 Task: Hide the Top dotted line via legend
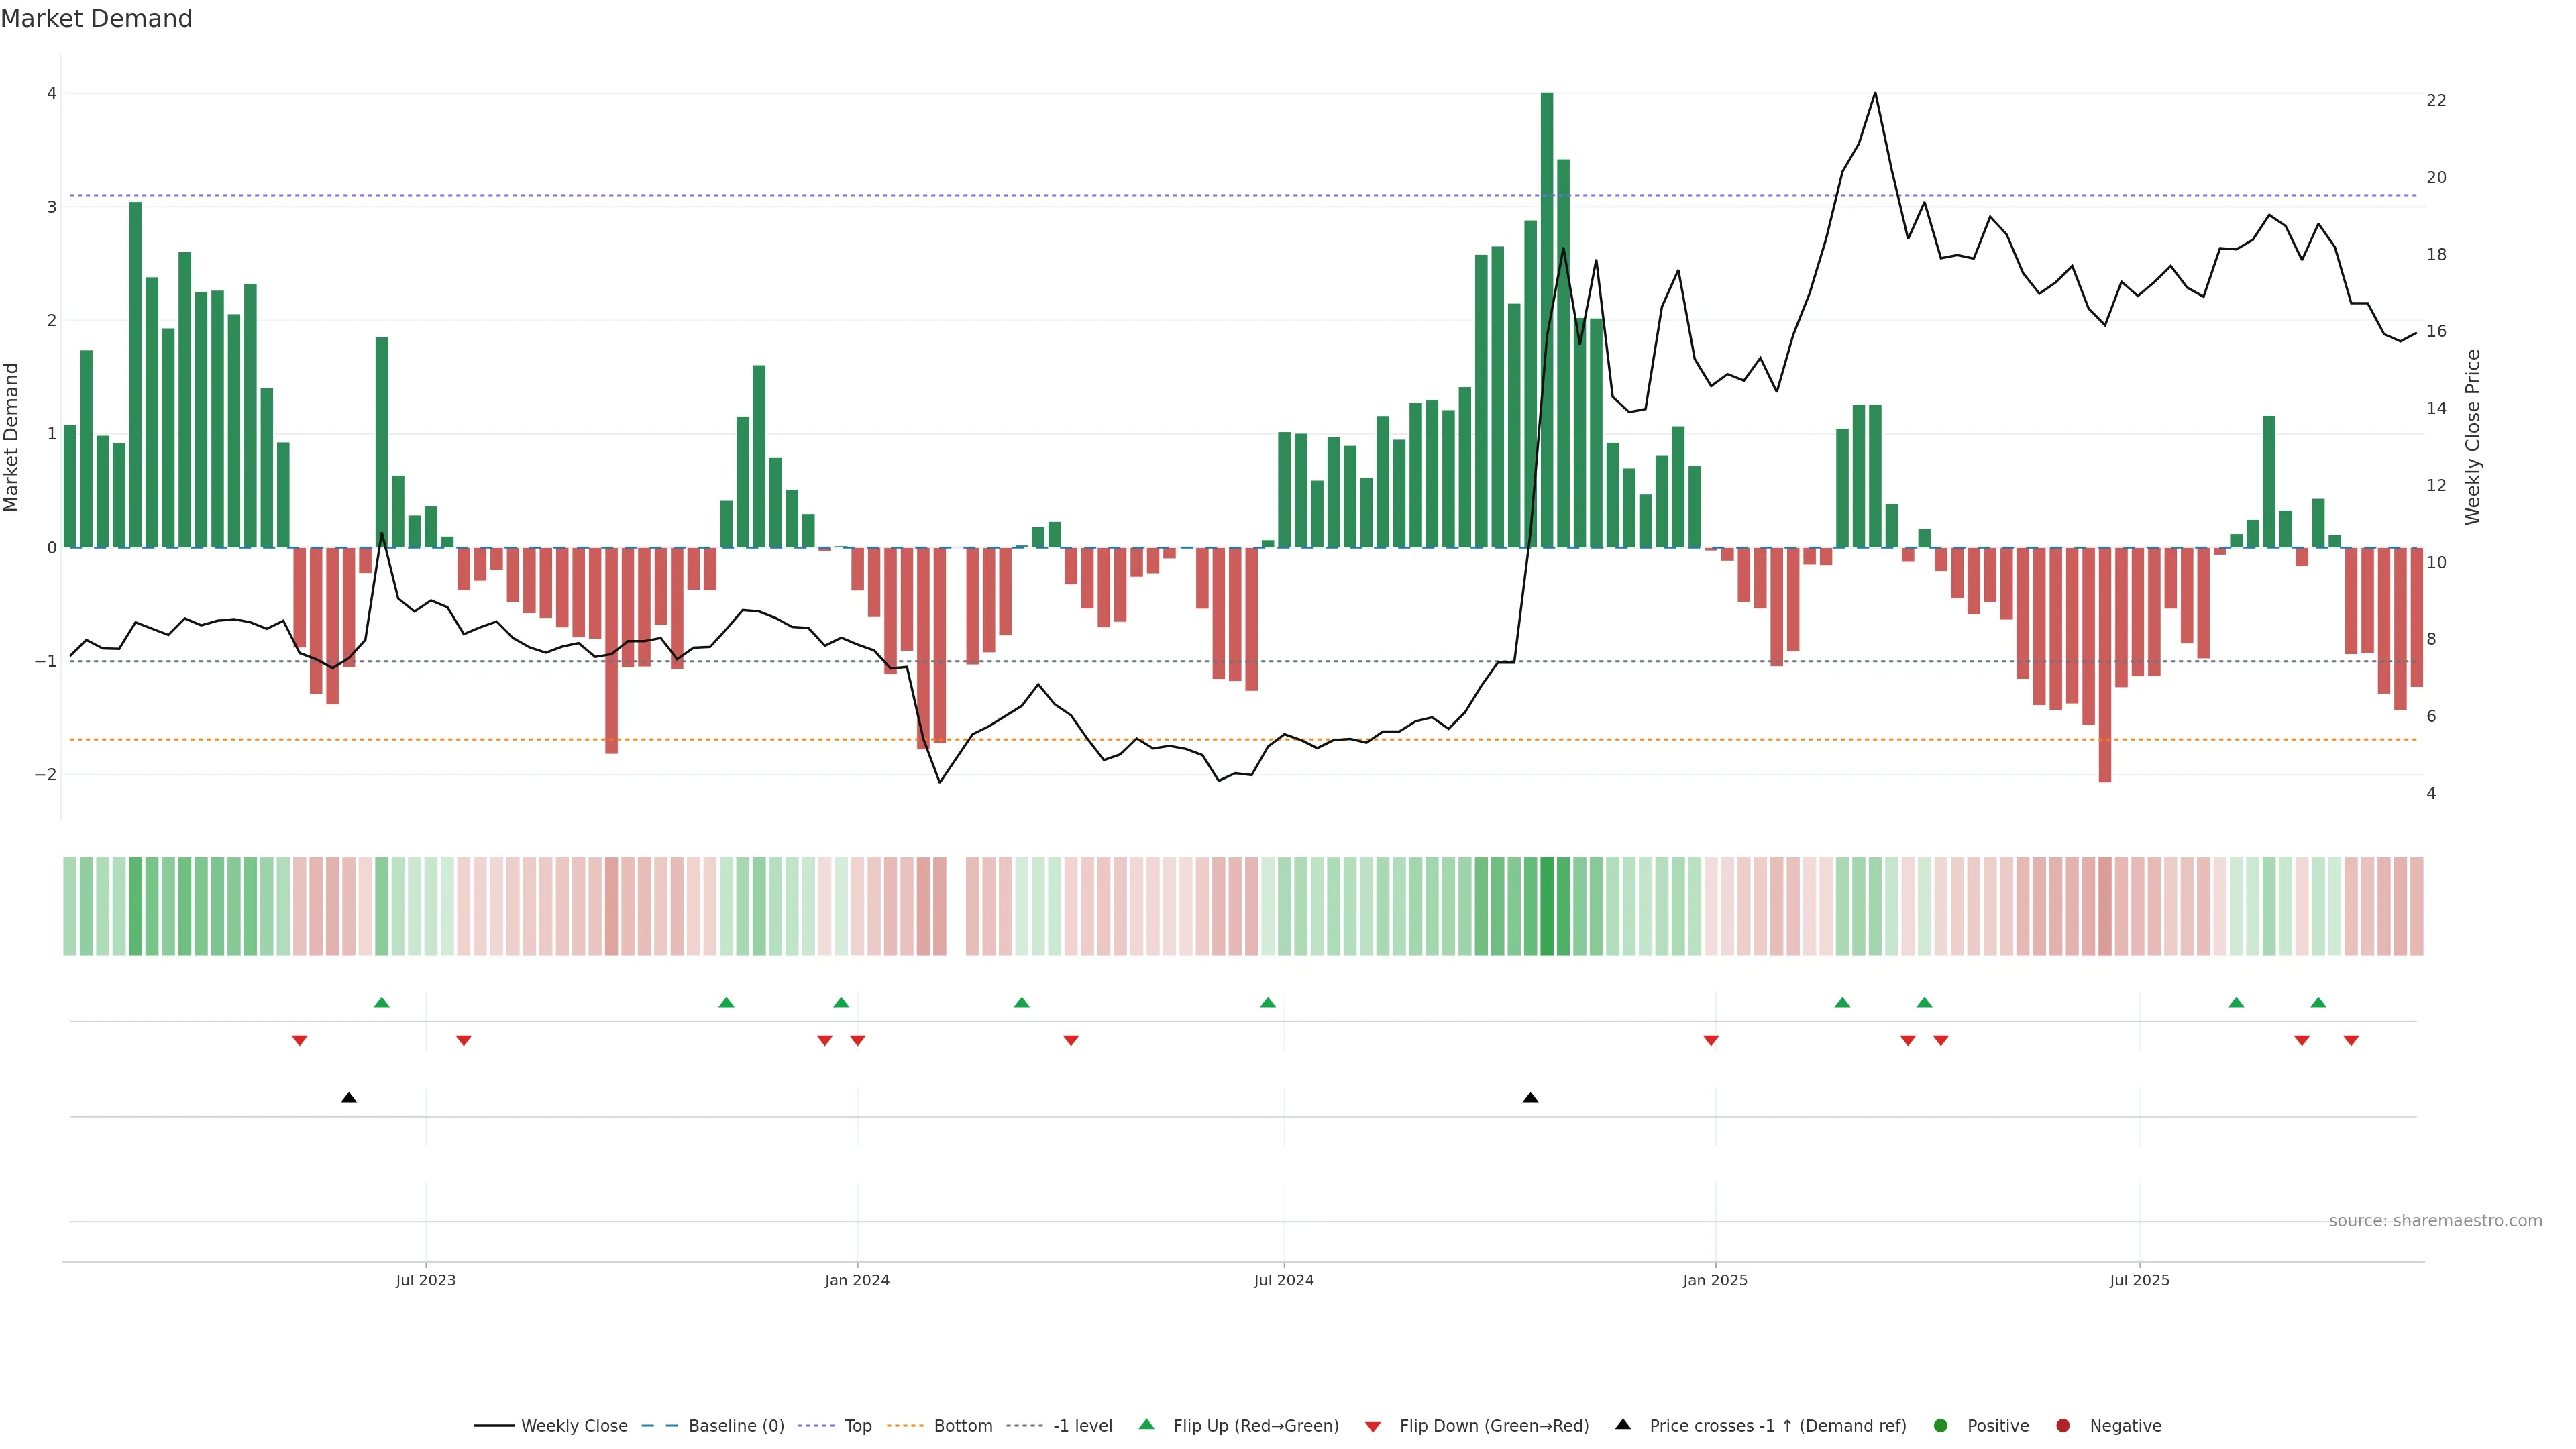click(x=857, y=1425)
